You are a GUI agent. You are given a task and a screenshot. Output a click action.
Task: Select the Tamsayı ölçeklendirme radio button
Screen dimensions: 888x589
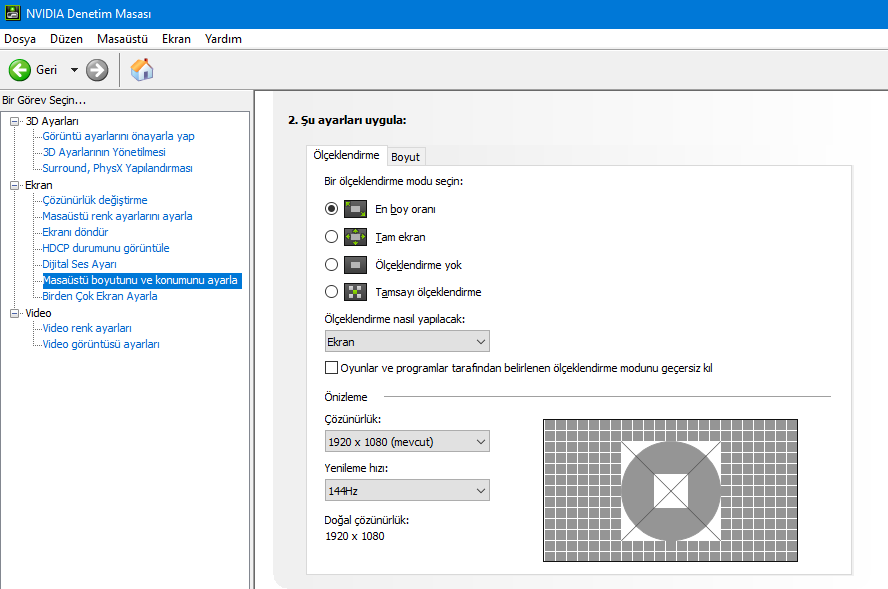tap(331, 292)
